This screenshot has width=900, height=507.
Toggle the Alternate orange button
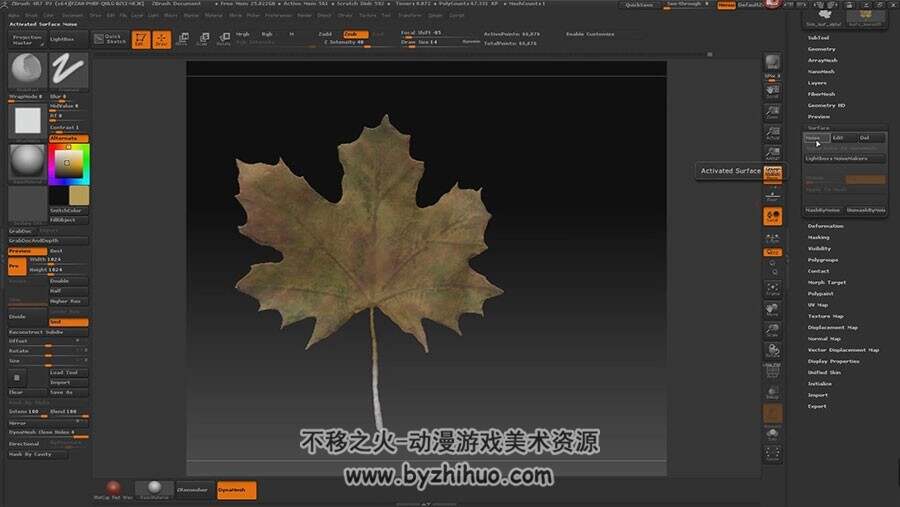click(x=68, y=138)
